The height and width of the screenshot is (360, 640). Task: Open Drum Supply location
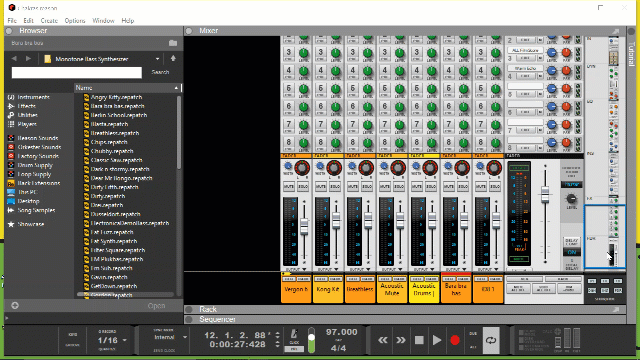coord(35,165)
